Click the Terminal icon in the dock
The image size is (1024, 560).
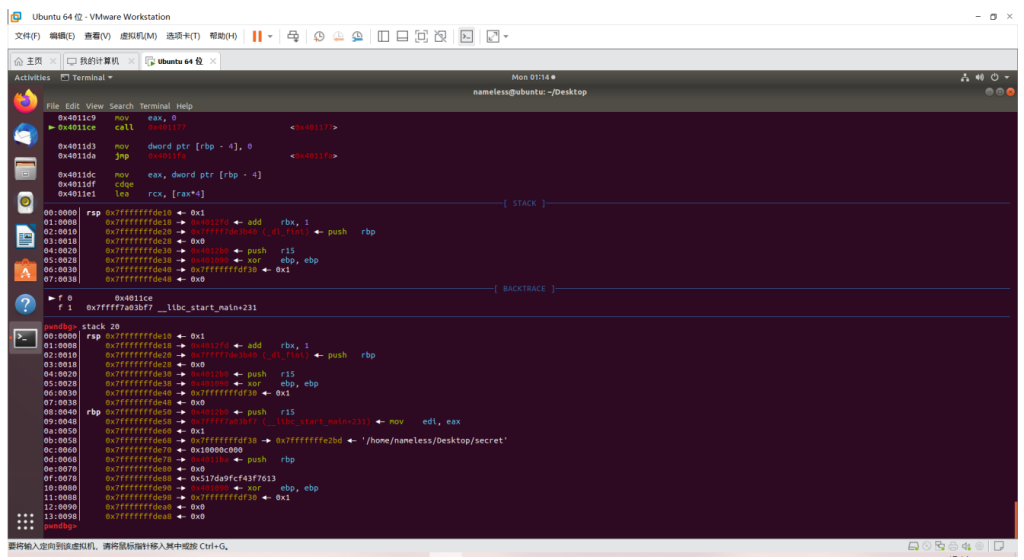pyautogui.click(x=25, y=338)
